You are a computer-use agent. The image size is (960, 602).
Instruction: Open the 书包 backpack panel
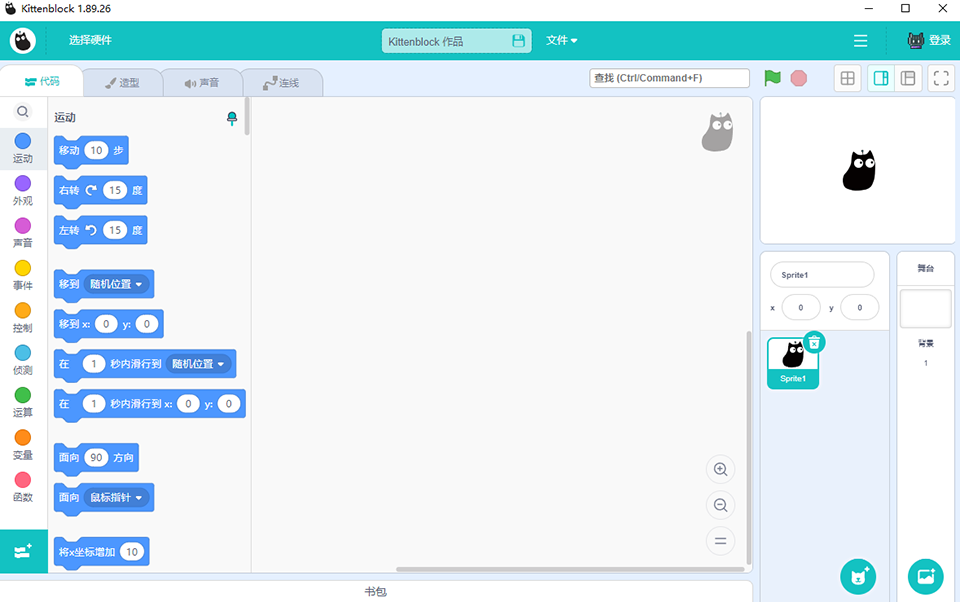(x=375, y=592)
